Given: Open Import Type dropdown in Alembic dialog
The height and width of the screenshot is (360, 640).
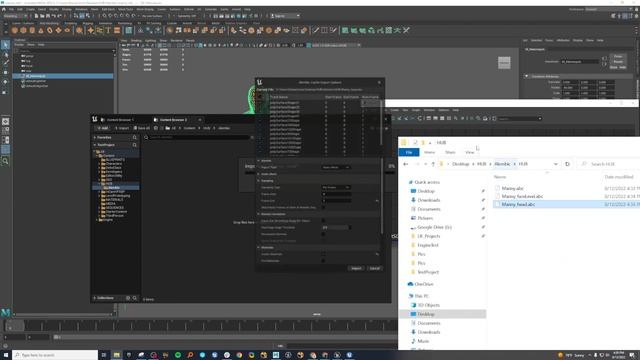Looking at the screenshot, I should [x=336, y=167].
